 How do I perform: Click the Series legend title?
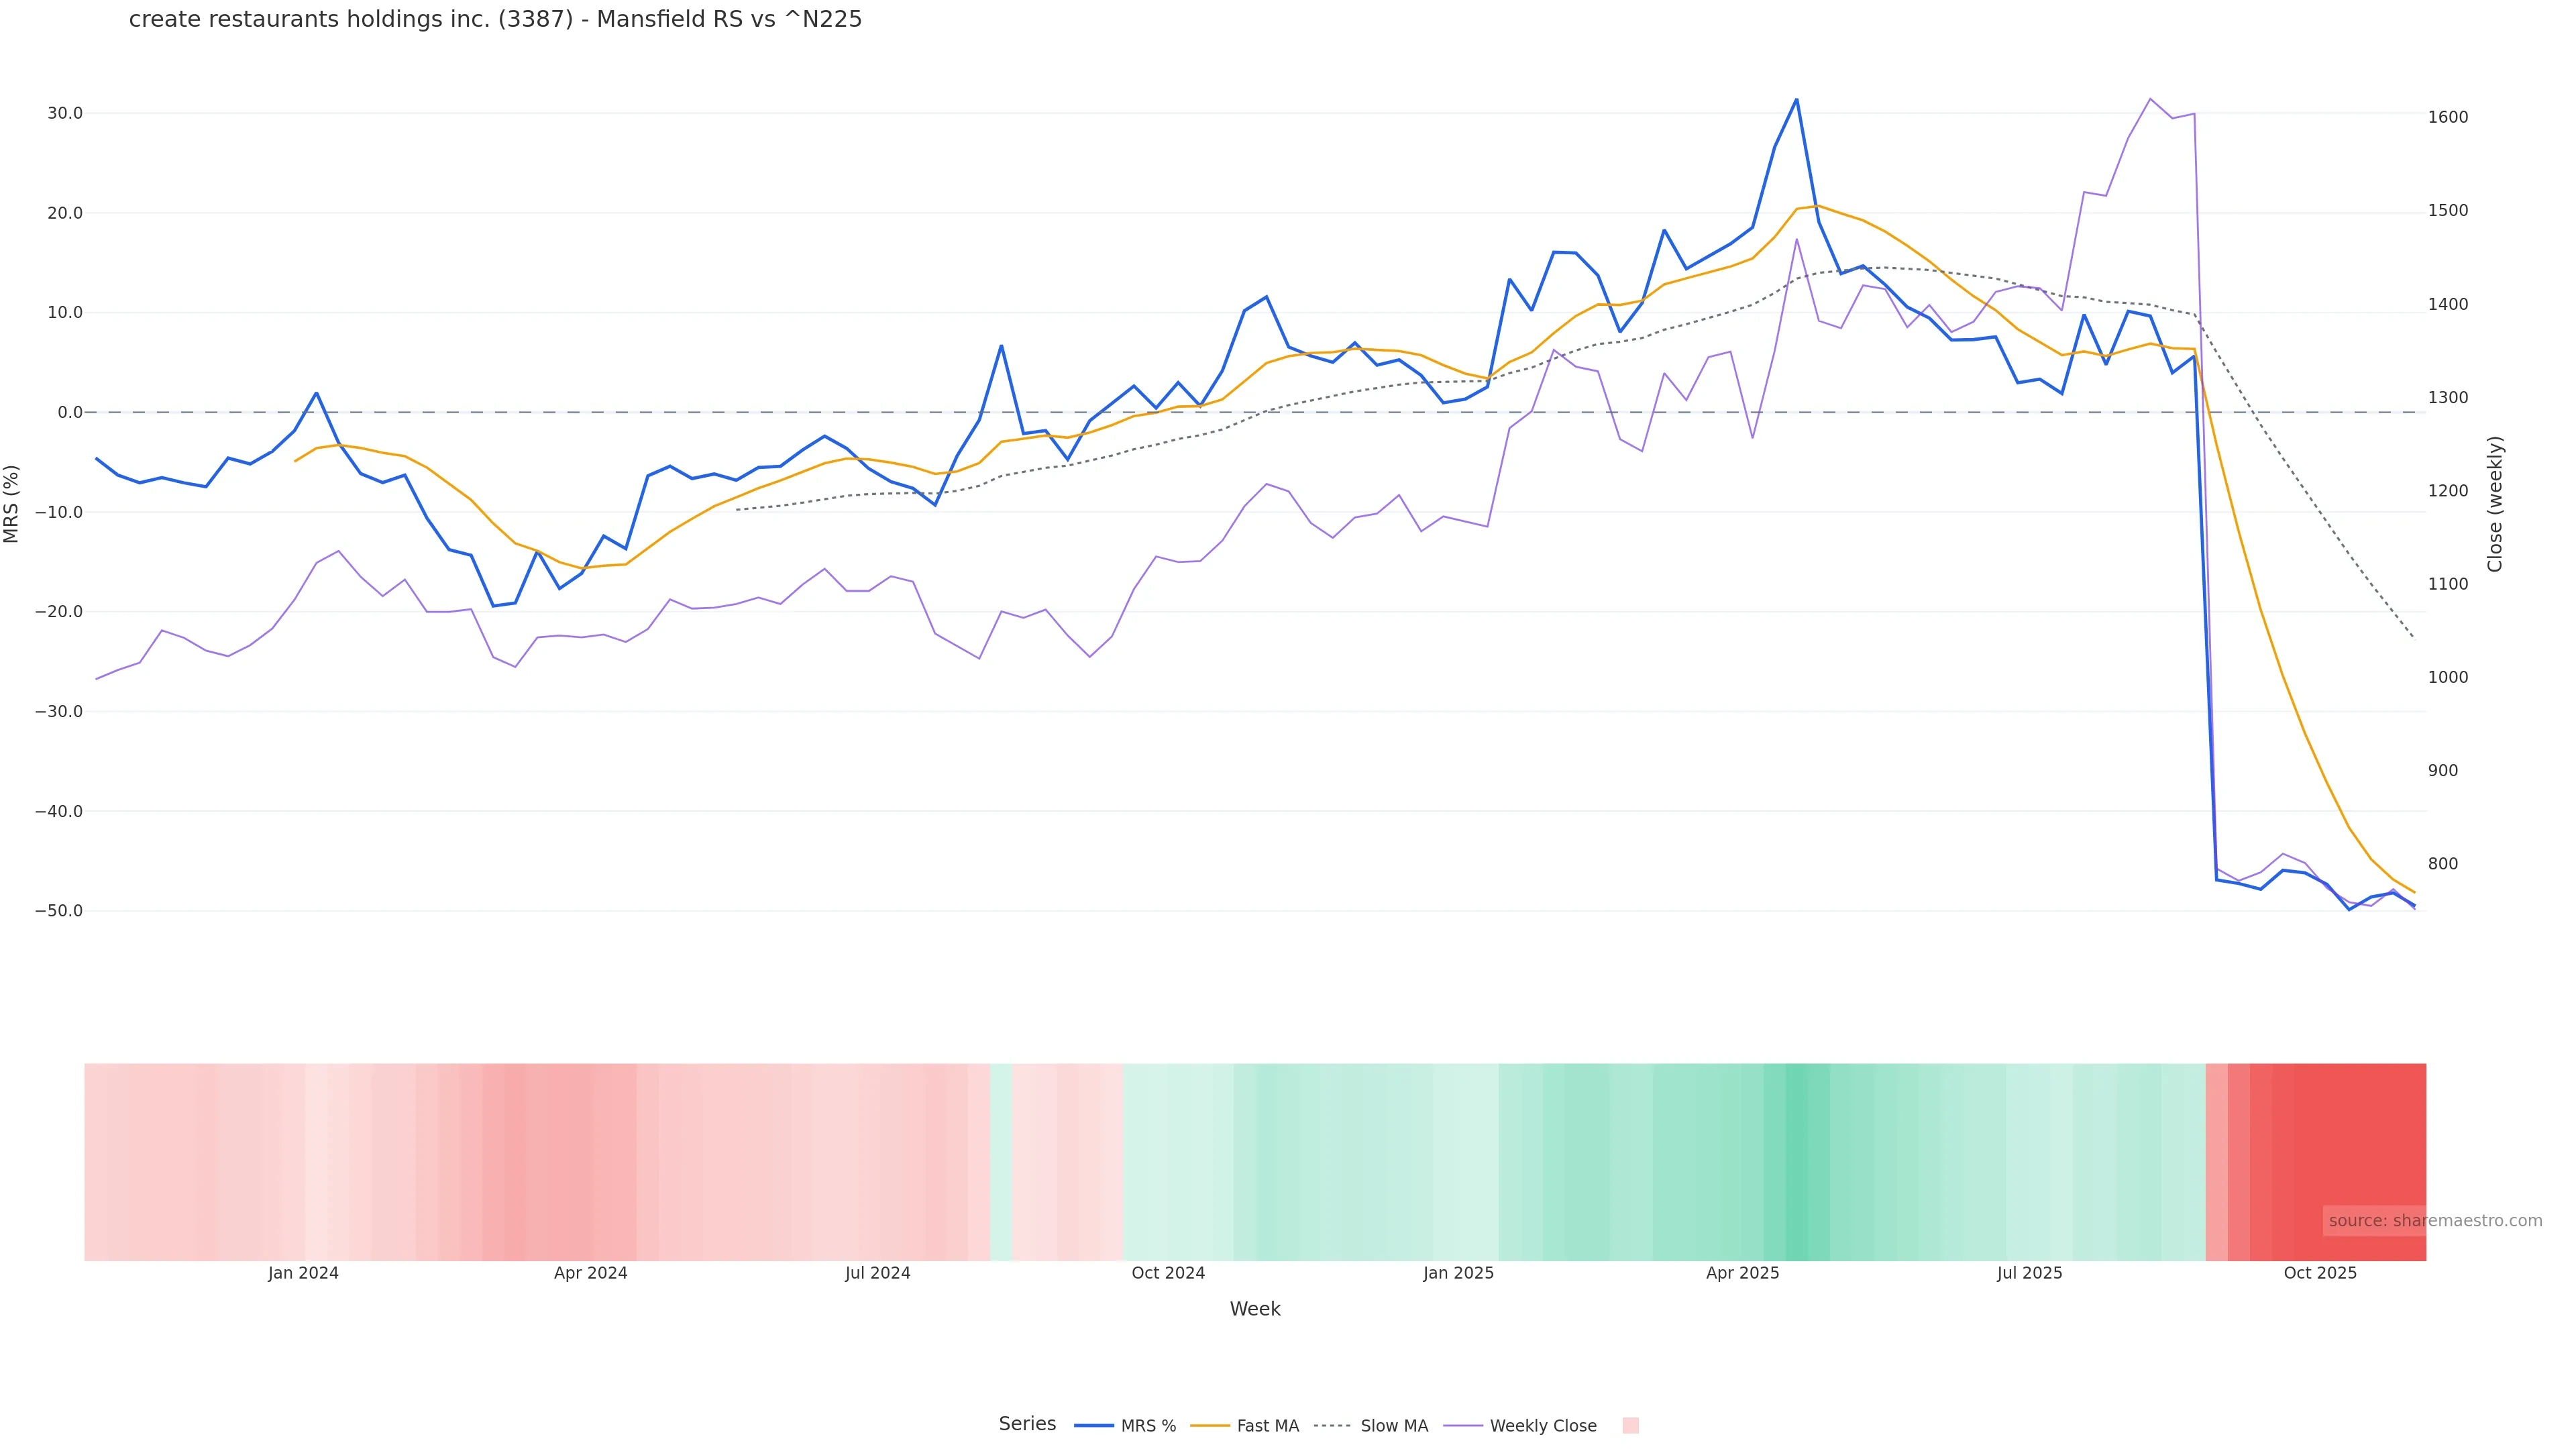click(x=1027, y=1424)
